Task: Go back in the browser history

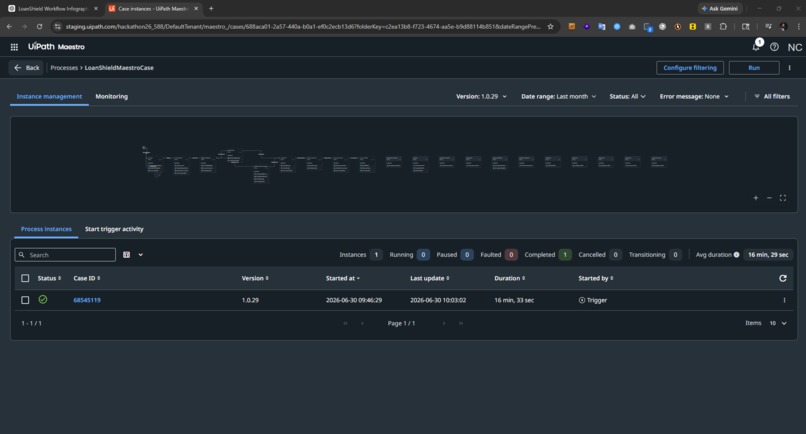Action: (9, 26)
